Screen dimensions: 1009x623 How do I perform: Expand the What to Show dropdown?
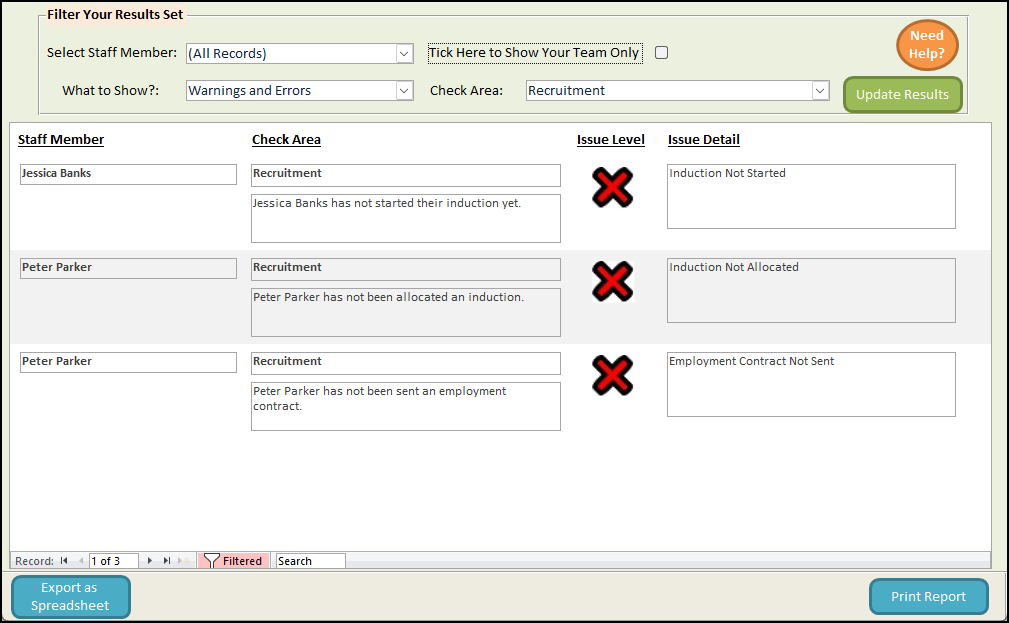coord(404,91)
